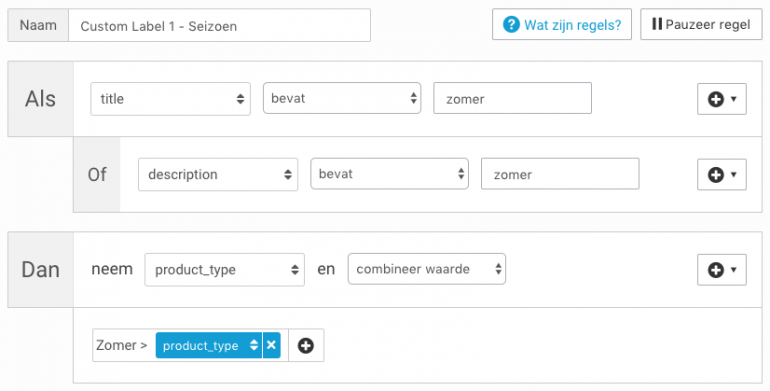Open the combineer waarde action dropdown
Screen dimensions: 770x391
427,269
